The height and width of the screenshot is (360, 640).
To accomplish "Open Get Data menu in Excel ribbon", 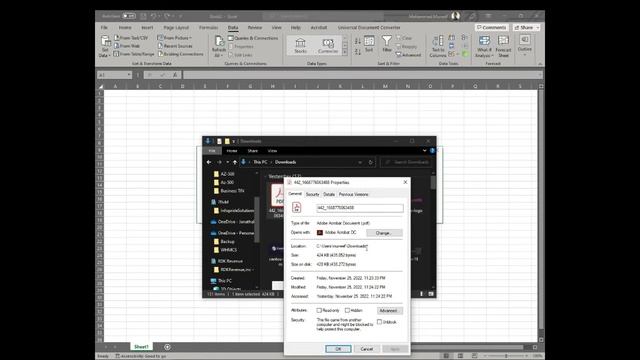I will point(105,46).
